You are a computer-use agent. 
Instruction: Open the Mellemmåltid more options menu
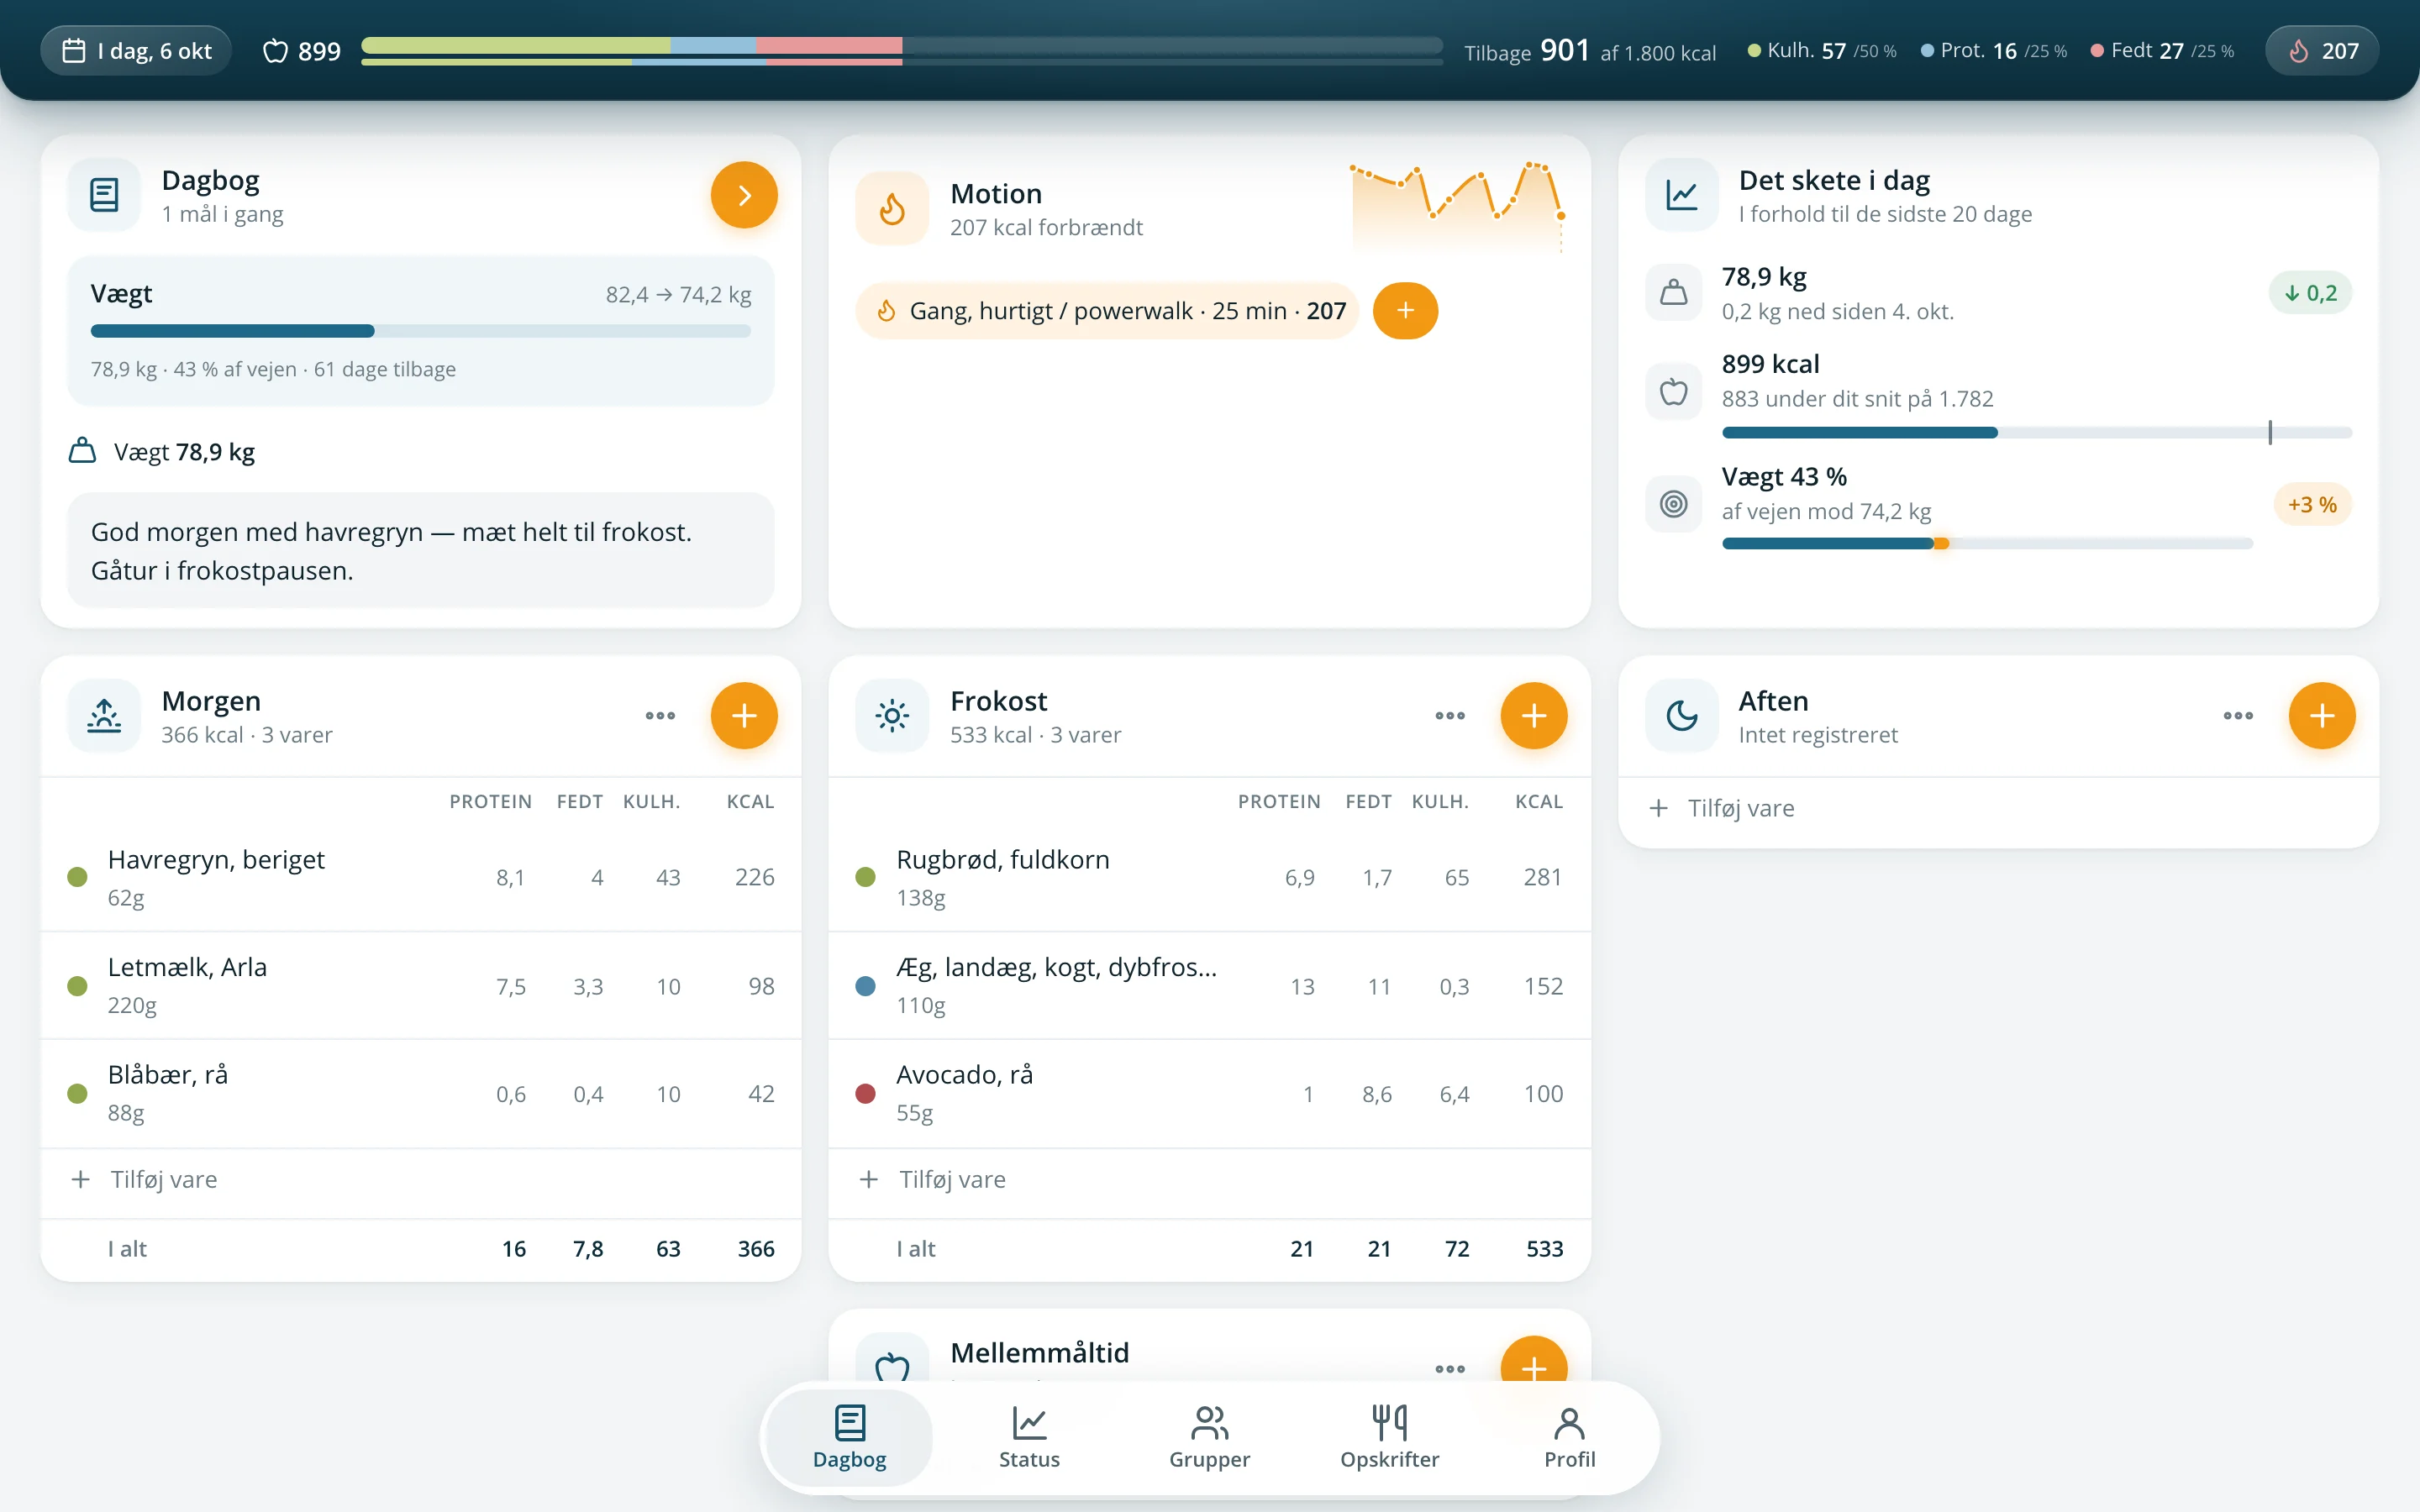point(1450,1369)
